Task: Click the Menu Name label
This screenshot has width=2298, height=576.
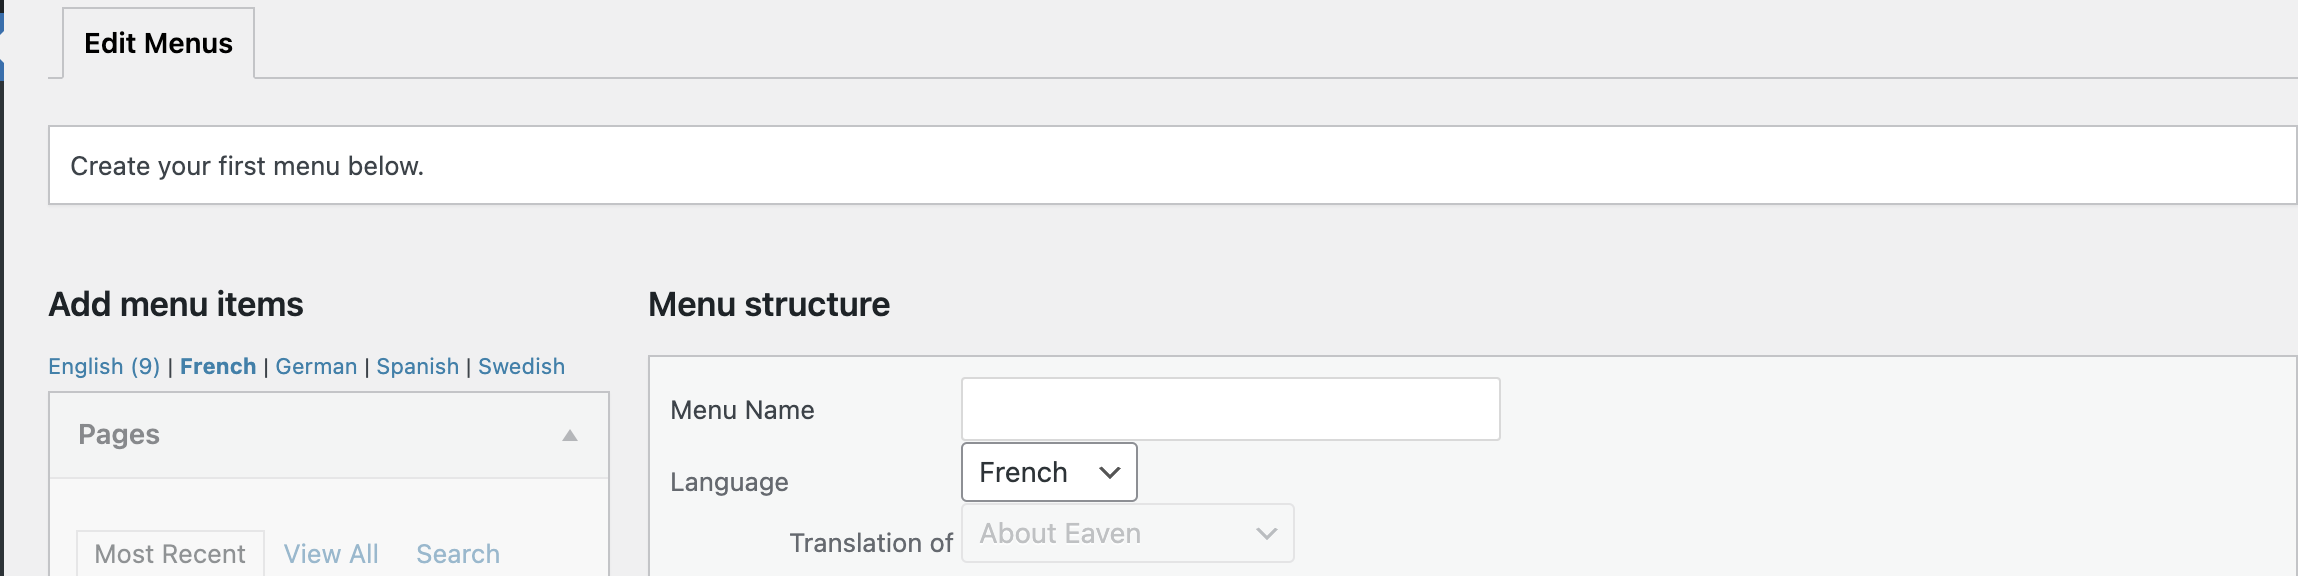Action: pyautogui.click(x=742, y=410)
